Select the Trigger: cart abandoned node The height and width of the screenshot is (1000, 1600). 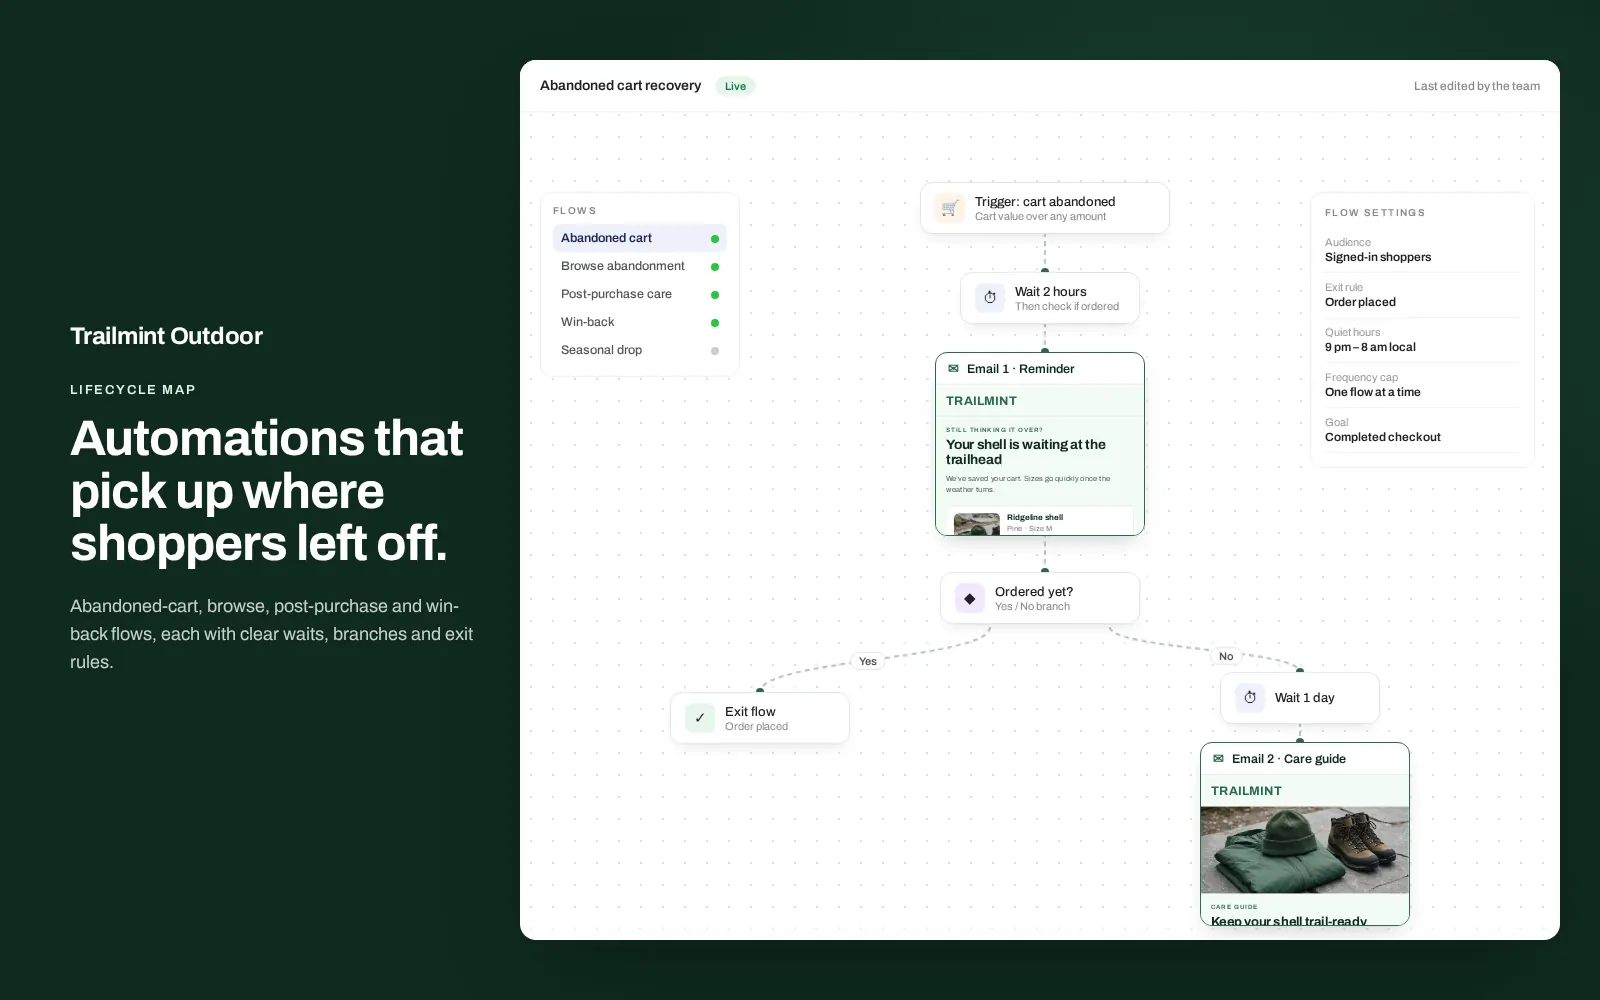click(1044, 208)
